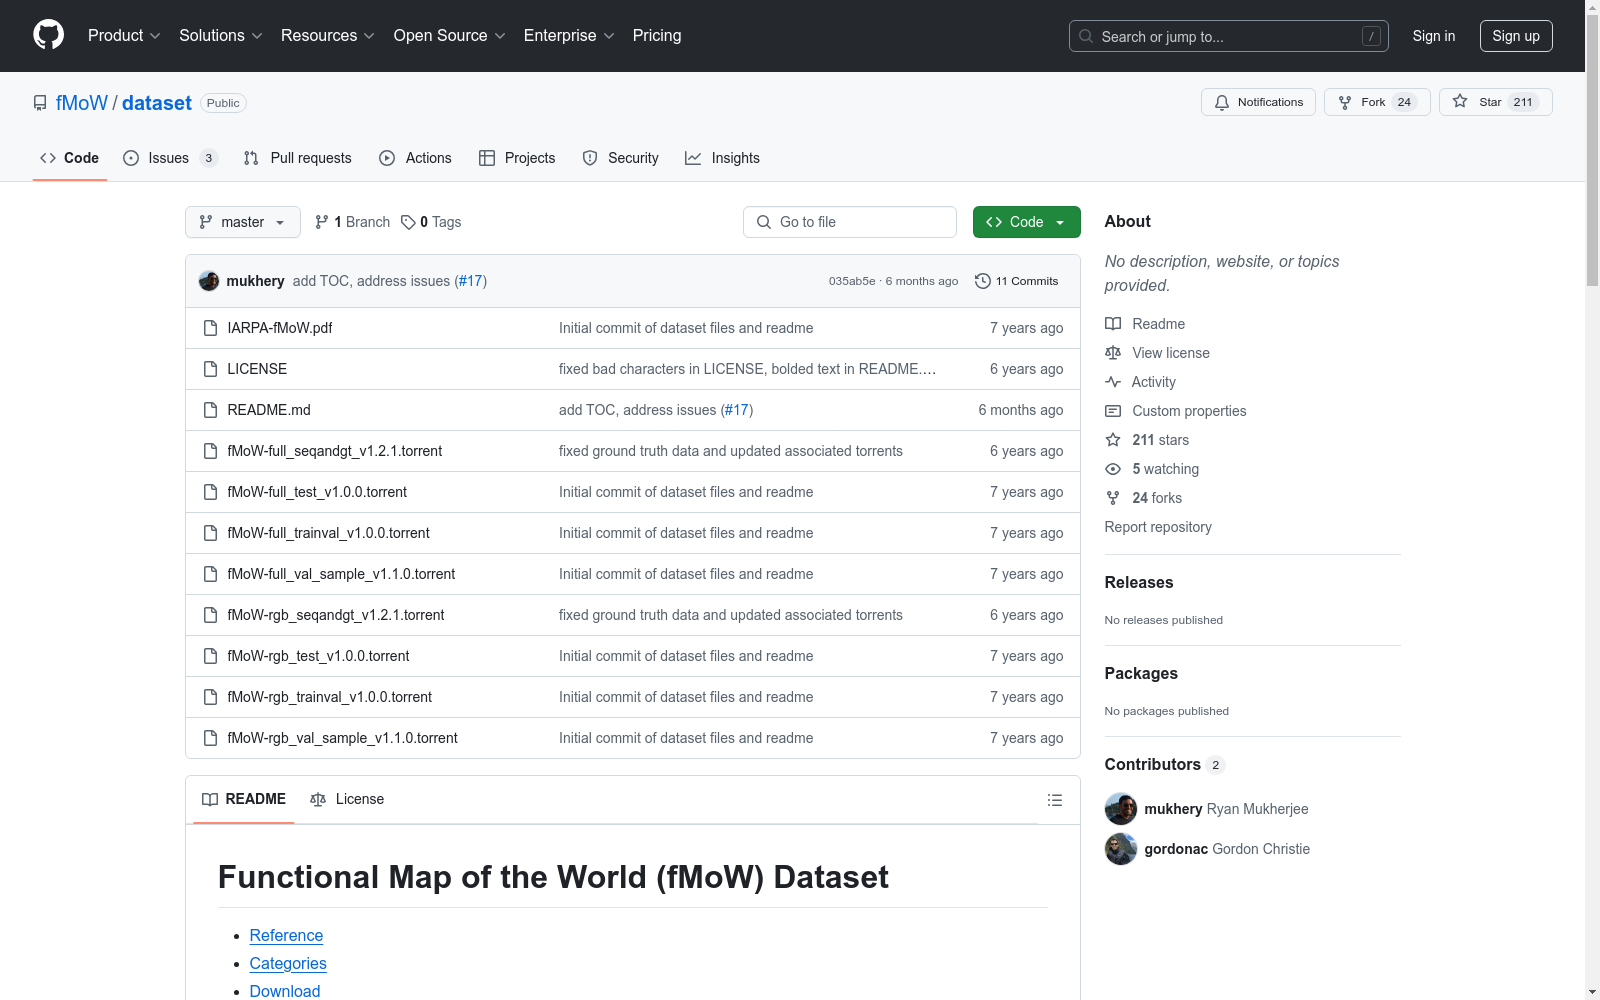
Task: Select the Code tab
Action: tap(70, 158)
